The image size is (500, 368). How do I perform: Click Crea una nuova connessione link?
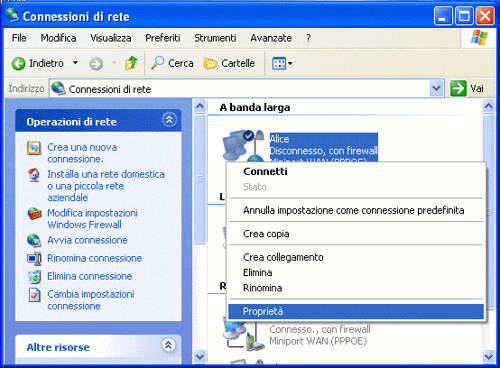tap(82, 153)
